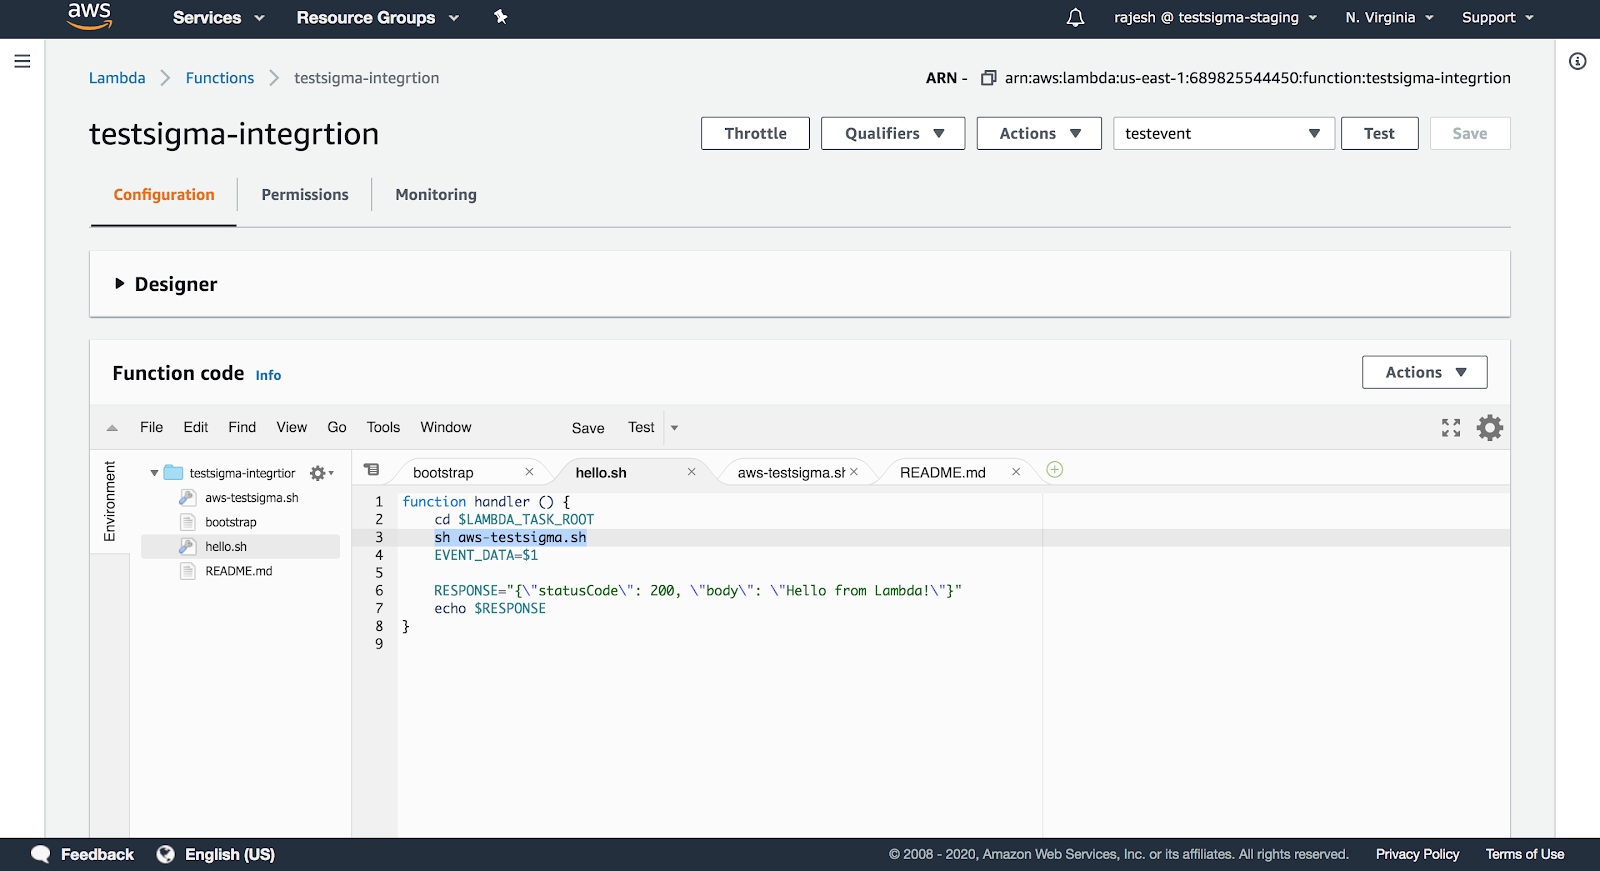
Task: Close the bootstrap editor tab
Action: click(x=529, y=472)
